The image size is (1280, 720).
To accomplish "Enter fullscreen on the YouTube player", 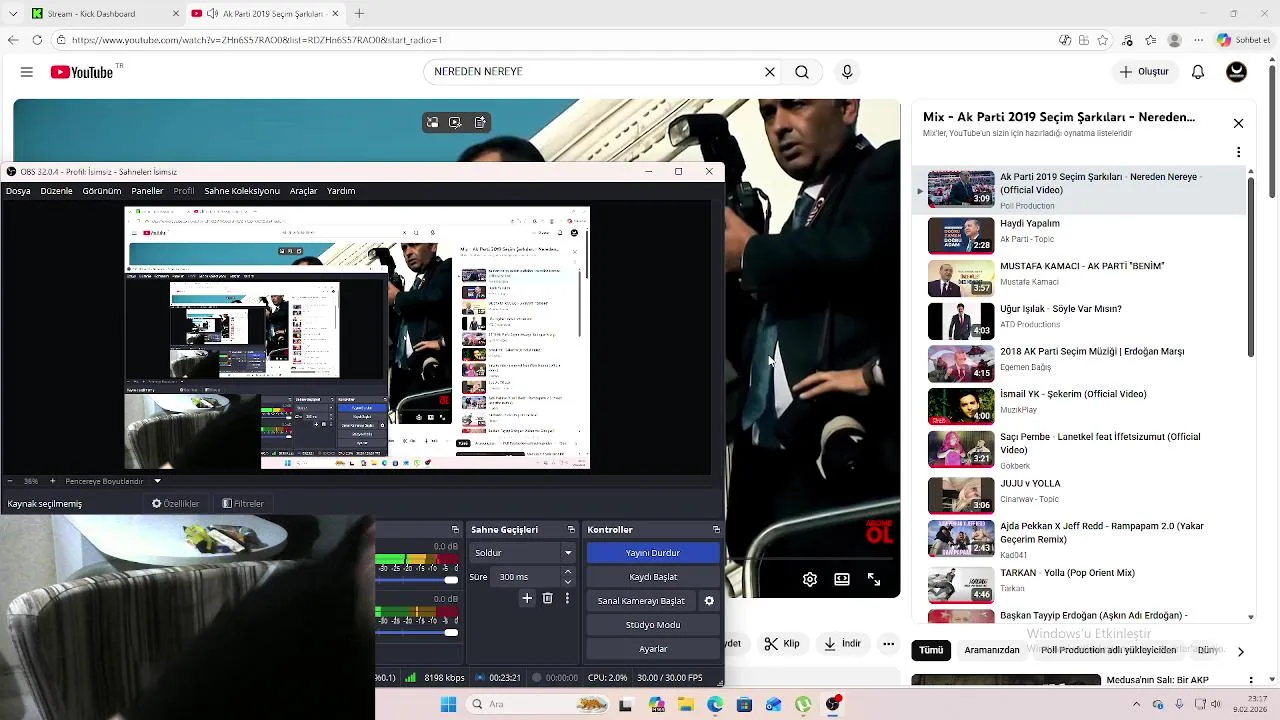I will (874, 579).
